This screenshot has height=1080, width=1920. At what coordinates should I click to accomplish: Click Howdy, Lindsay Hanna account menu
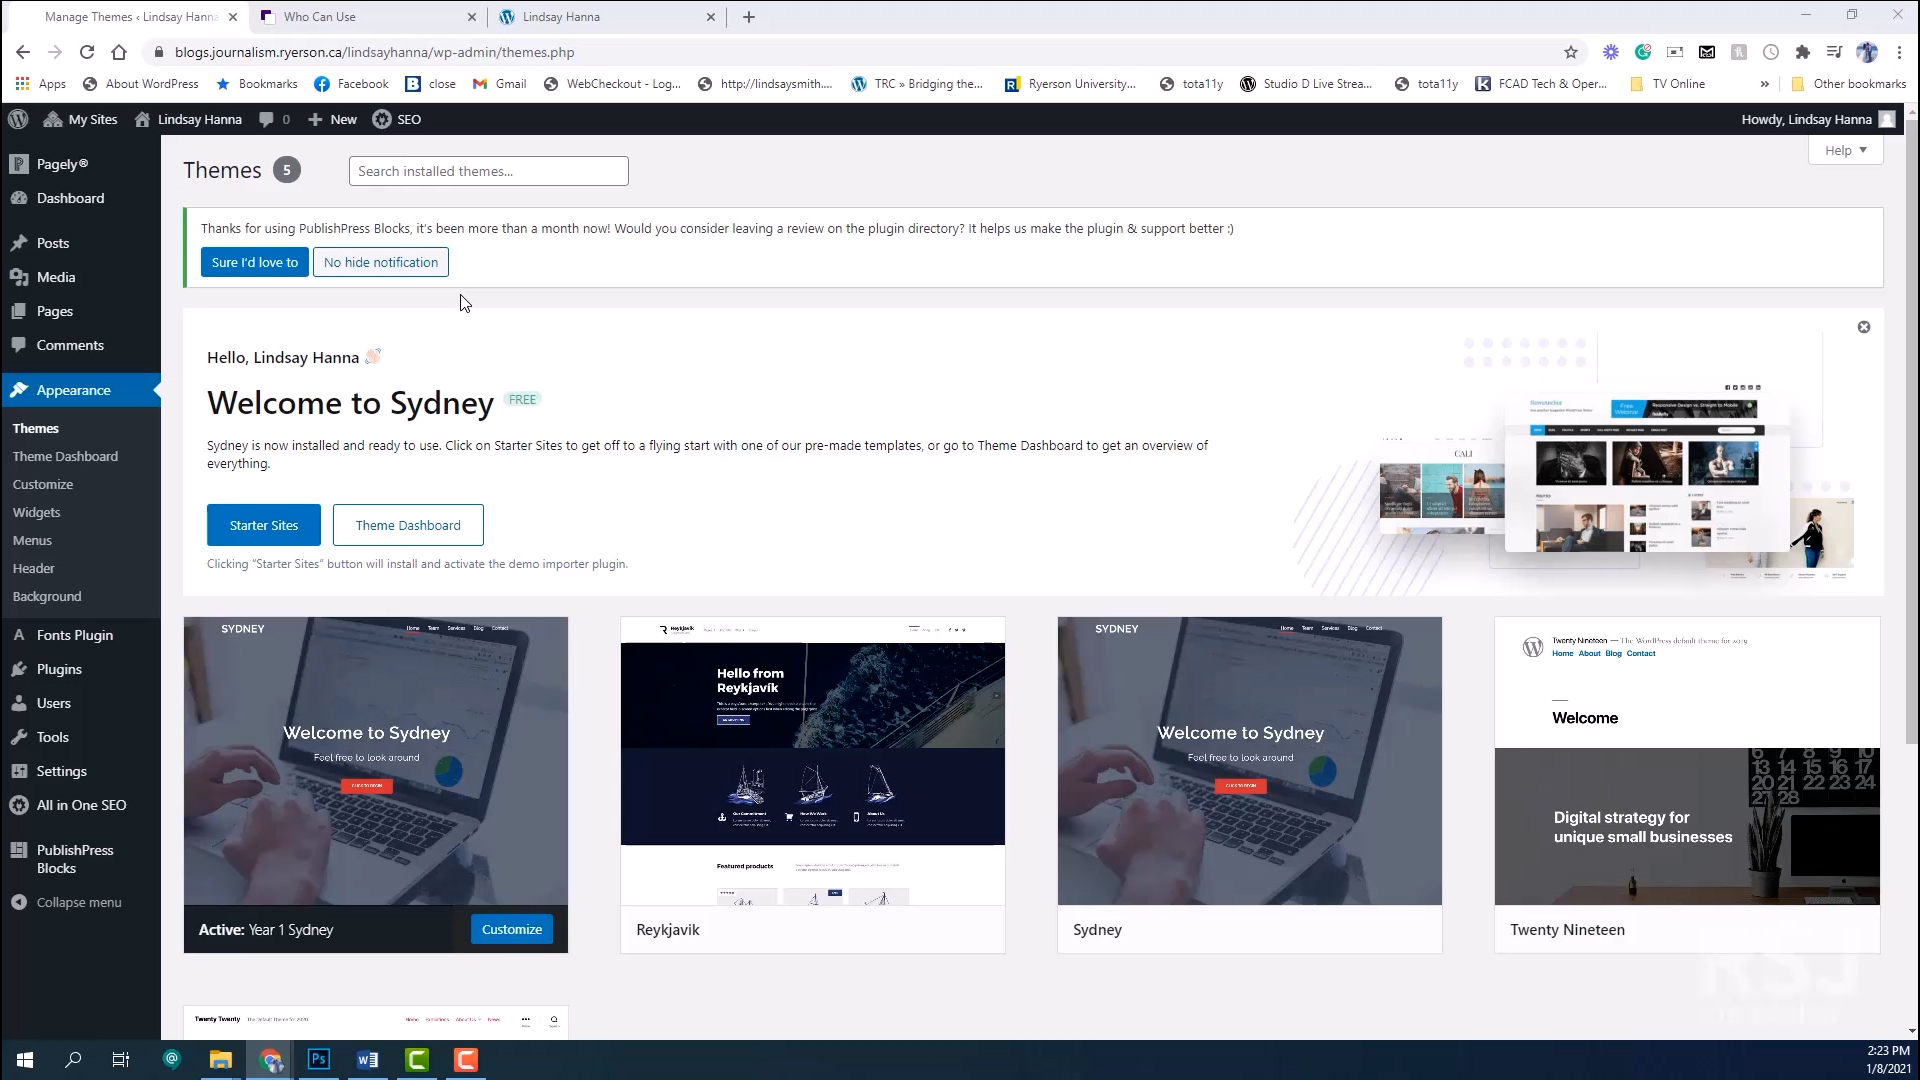pyautogui.click(x=1818, y=119)
